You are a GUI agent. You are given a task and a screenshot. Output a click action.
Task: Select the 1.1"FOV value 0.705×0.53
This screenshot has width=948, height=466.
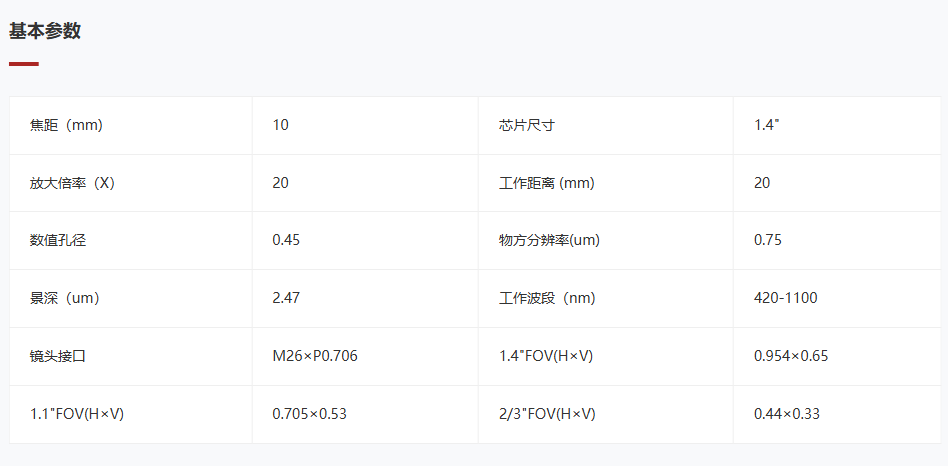[309, 414]
